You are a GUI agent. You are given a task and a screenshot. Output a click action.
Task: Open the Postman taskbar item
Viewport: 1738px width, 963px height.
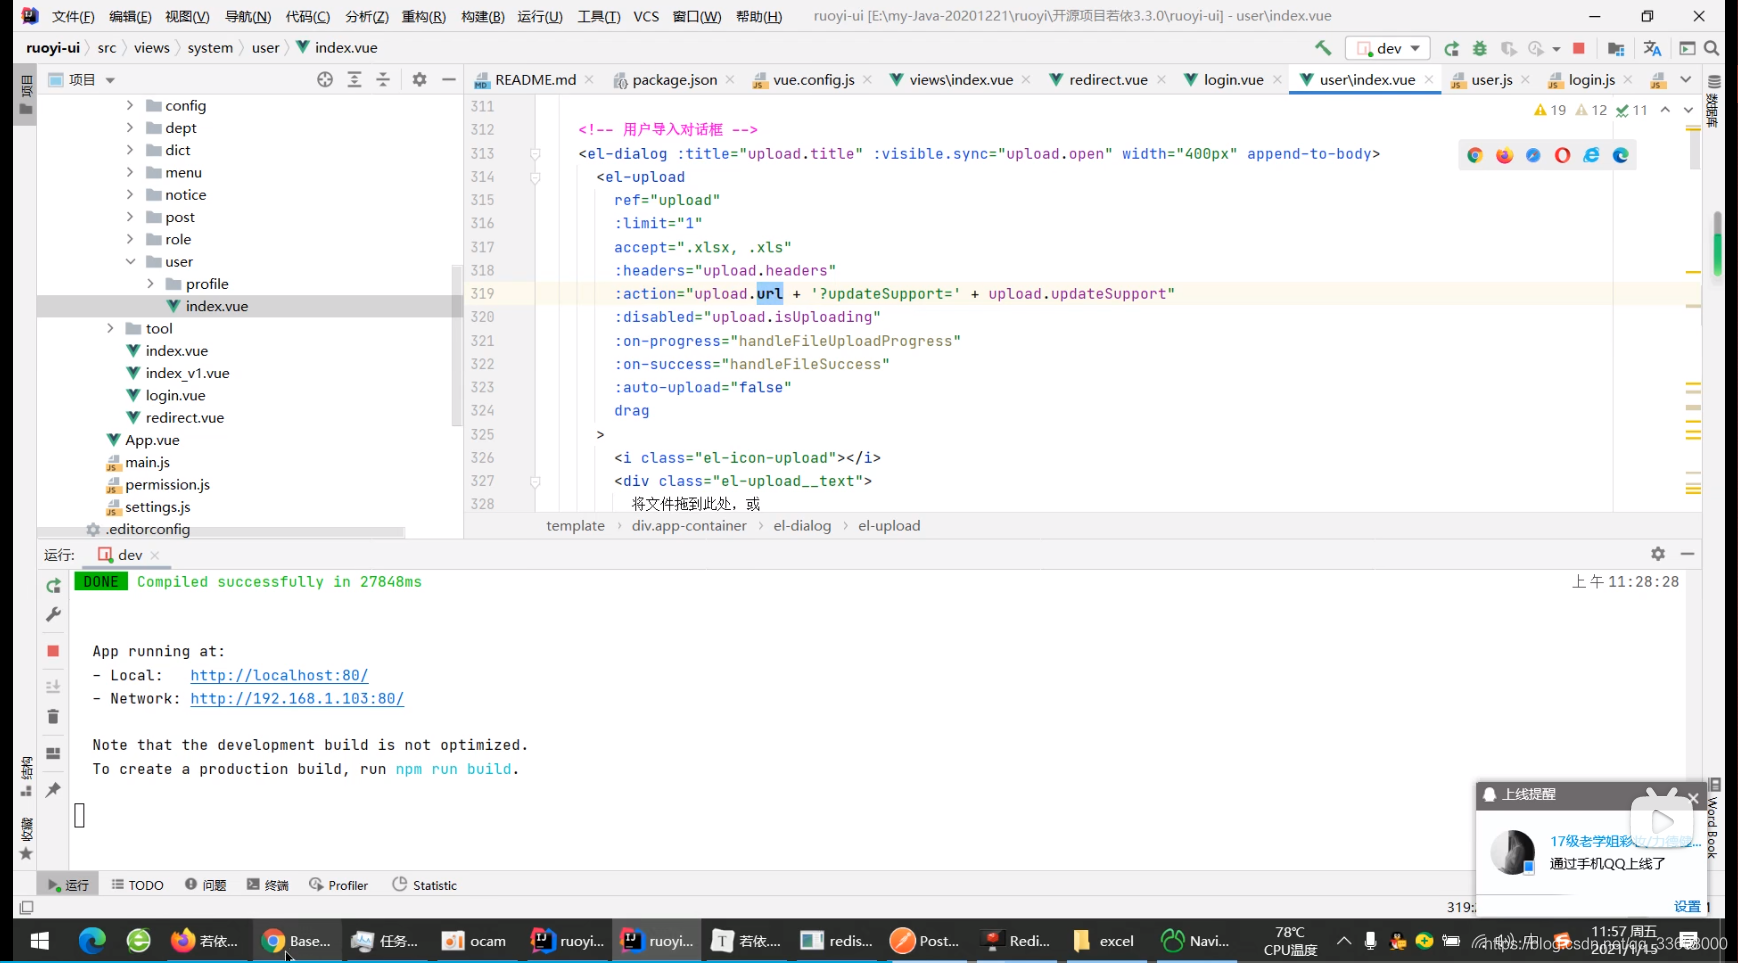[925, 941]
